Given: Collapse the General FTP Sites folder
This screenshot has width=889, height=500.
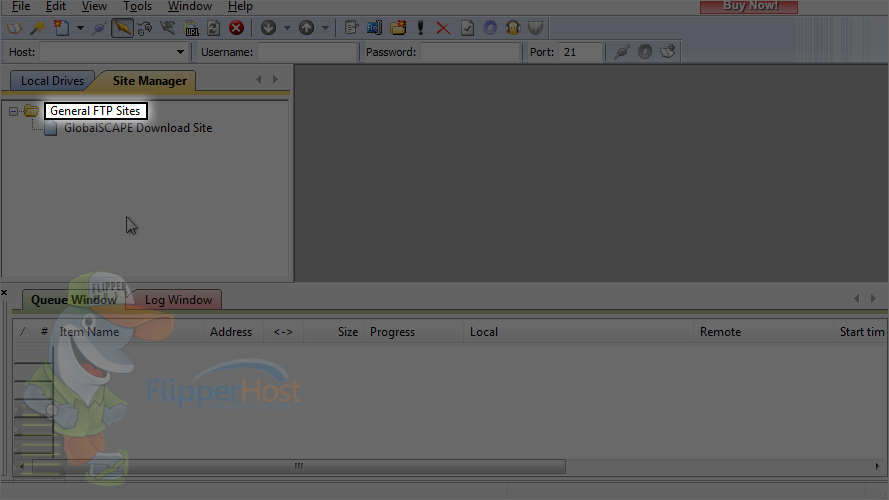Looking at the screenshot, I should (14, 111).
